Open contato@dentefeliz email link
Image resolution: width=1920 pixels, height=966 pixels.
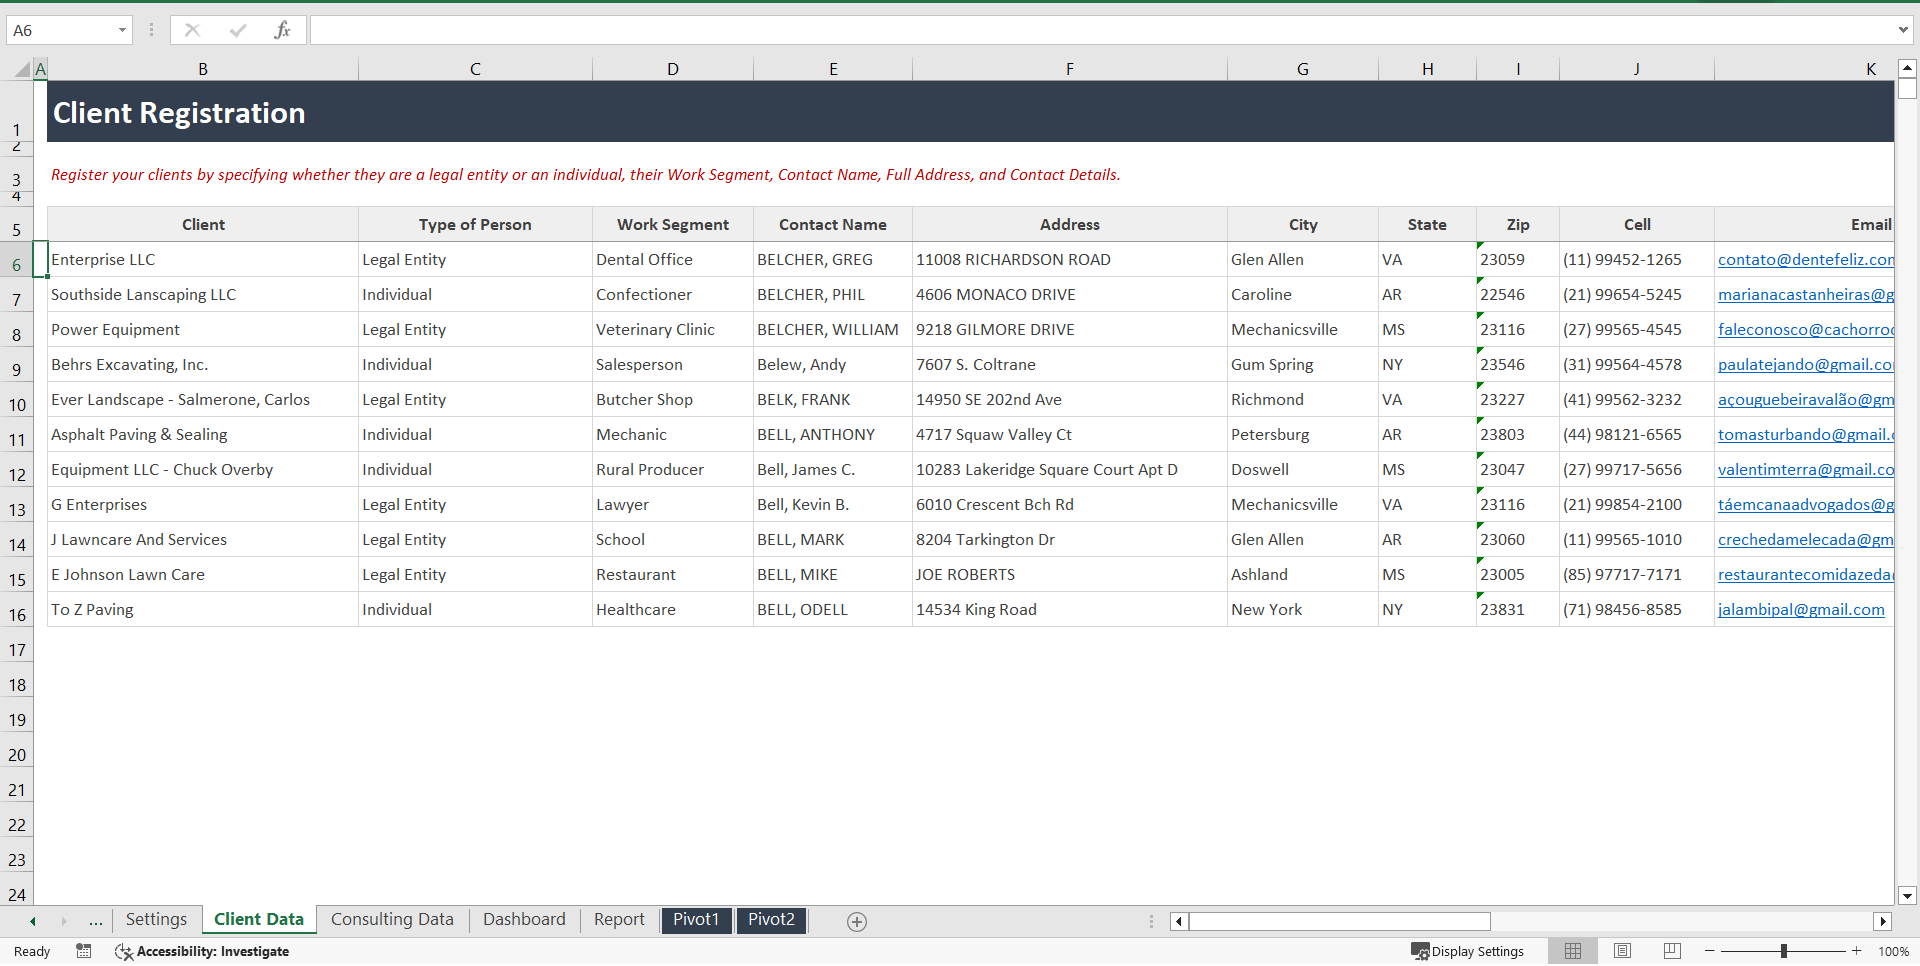click(x=1805, y=260)
